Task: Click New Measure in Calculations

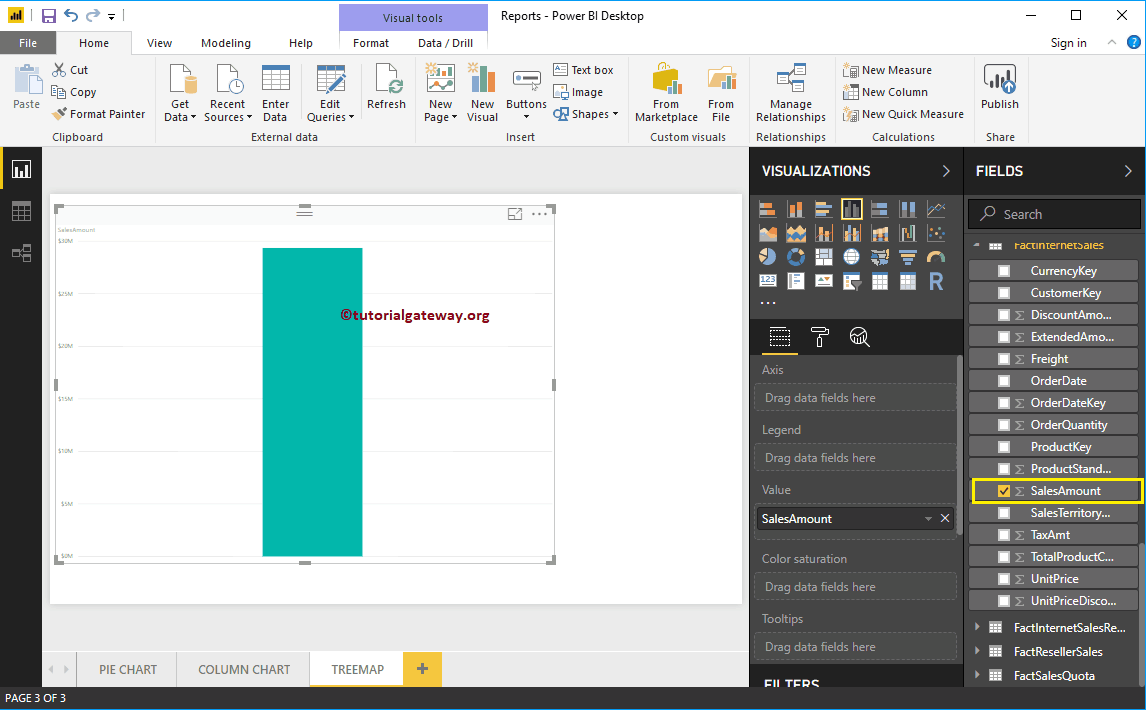Action: pyautogui.click(x=887, y=70)
